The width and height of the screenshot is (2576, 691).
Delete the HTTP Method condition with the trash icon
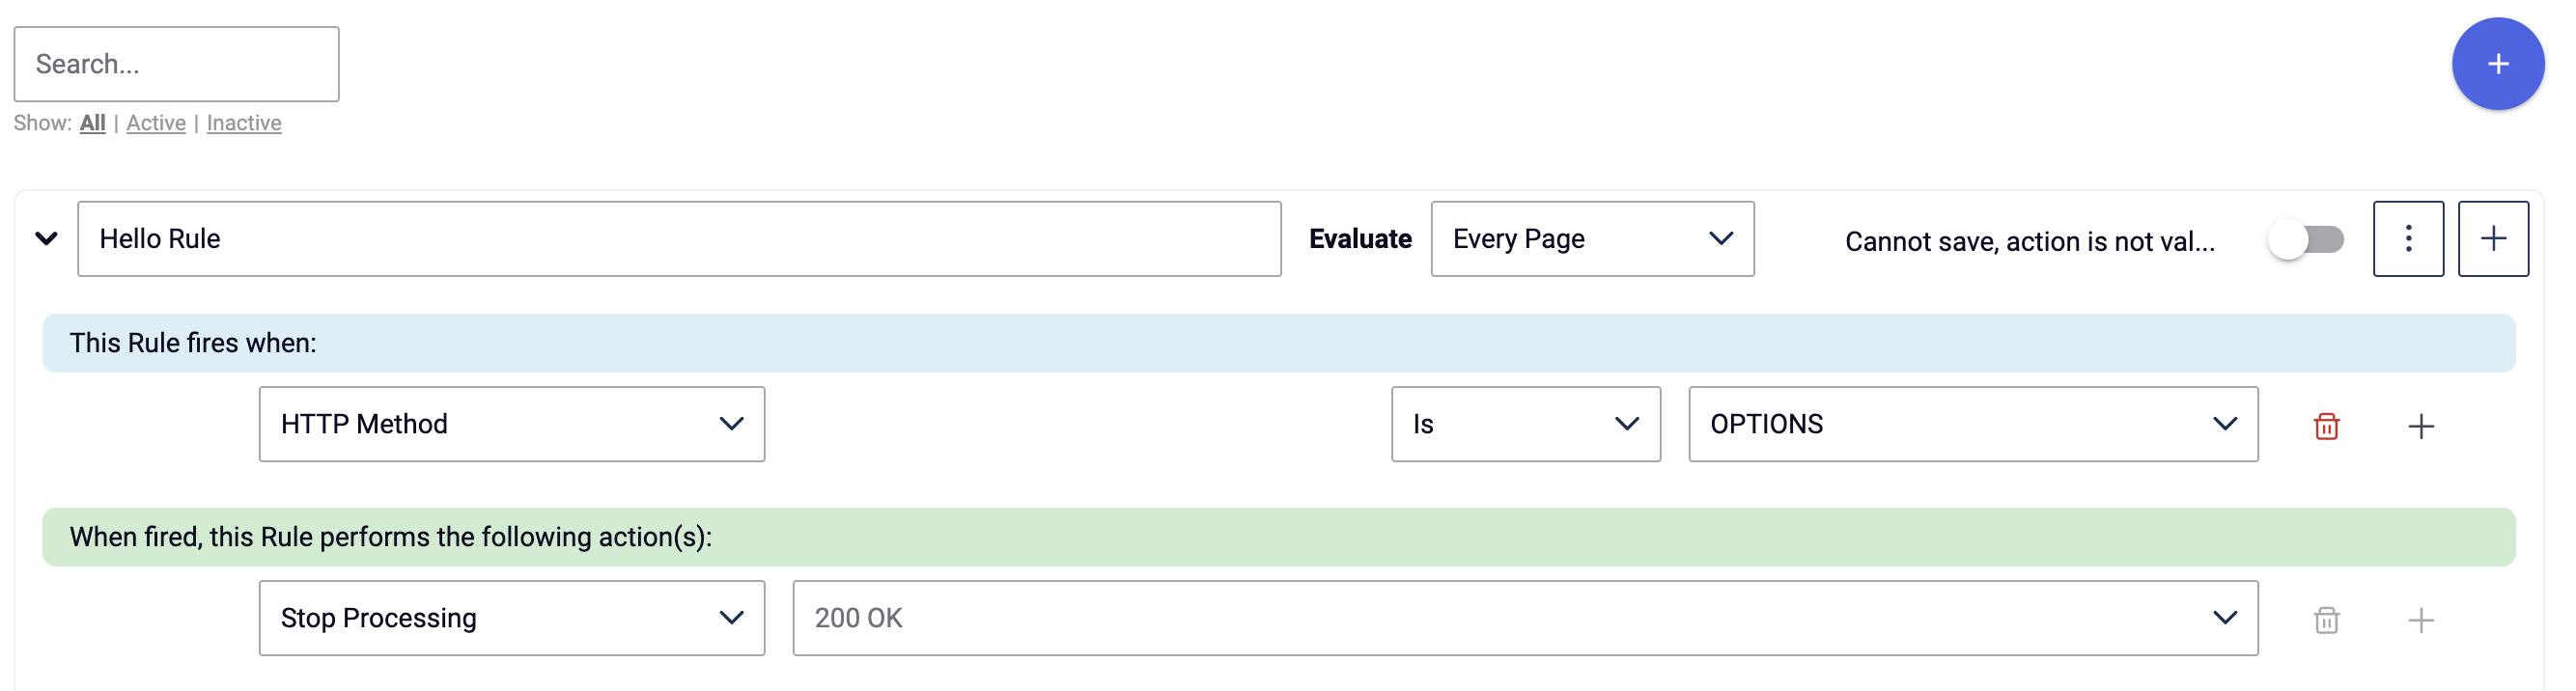(x=2325, y=425)
